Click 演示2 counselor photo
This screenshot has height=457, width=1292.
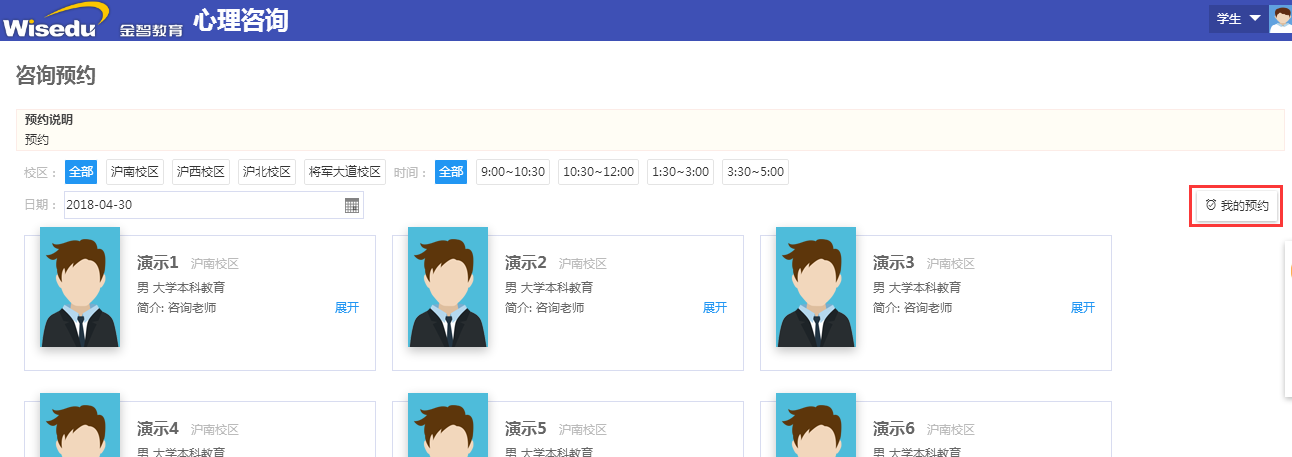click(448, 287)
